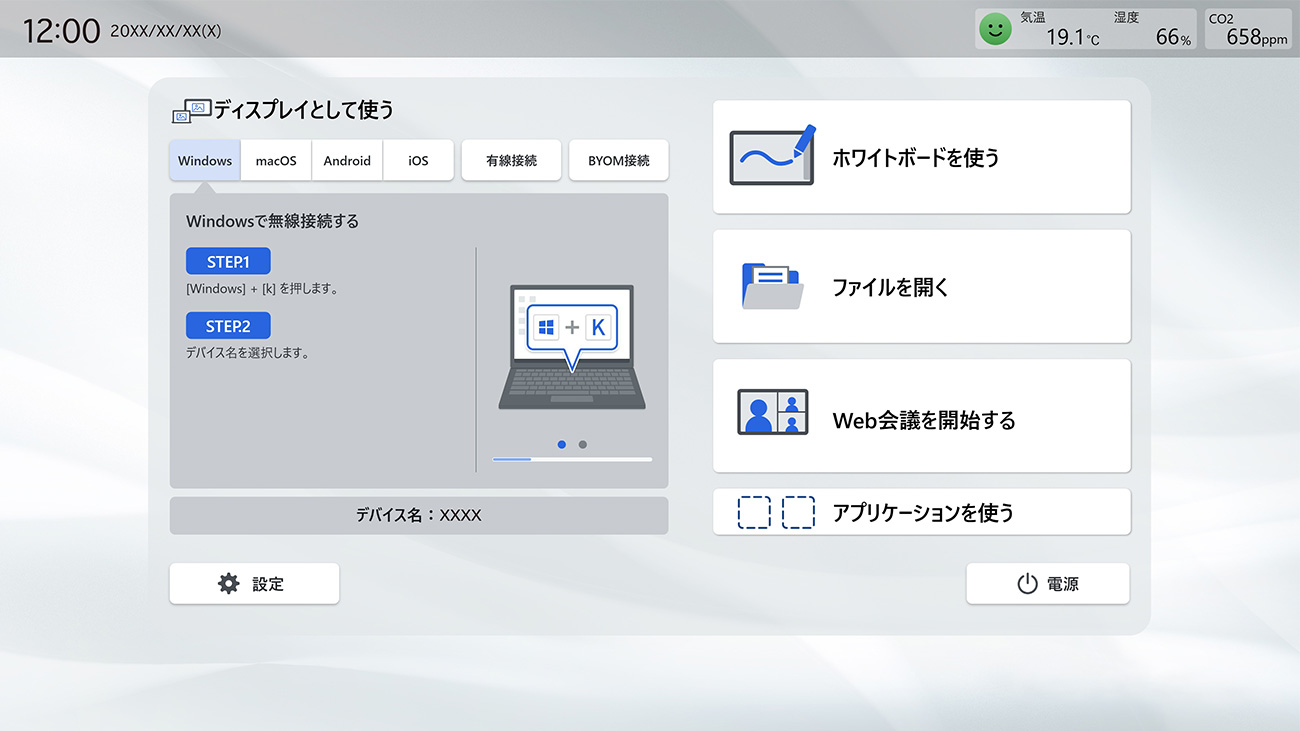Click the CO2 658ppm indicator

[1247, 30]
